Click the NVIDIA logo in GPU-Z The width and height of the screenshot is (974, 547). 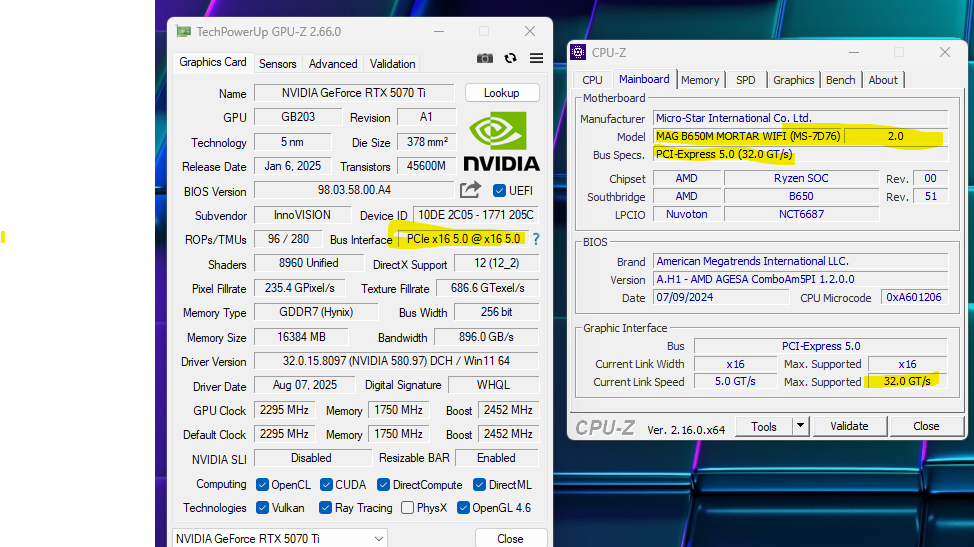501,141
